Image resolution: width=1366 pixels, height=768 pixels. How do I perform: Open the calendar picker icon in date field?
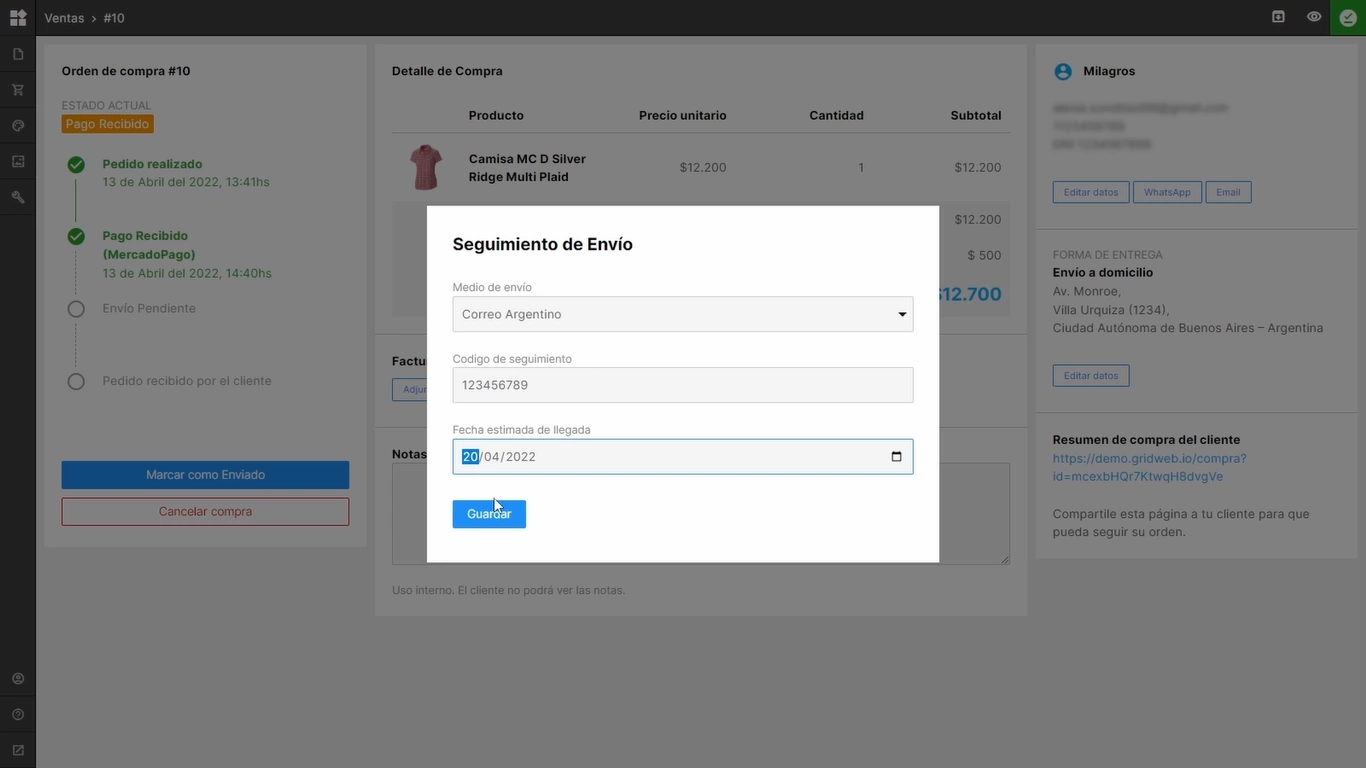896,457
